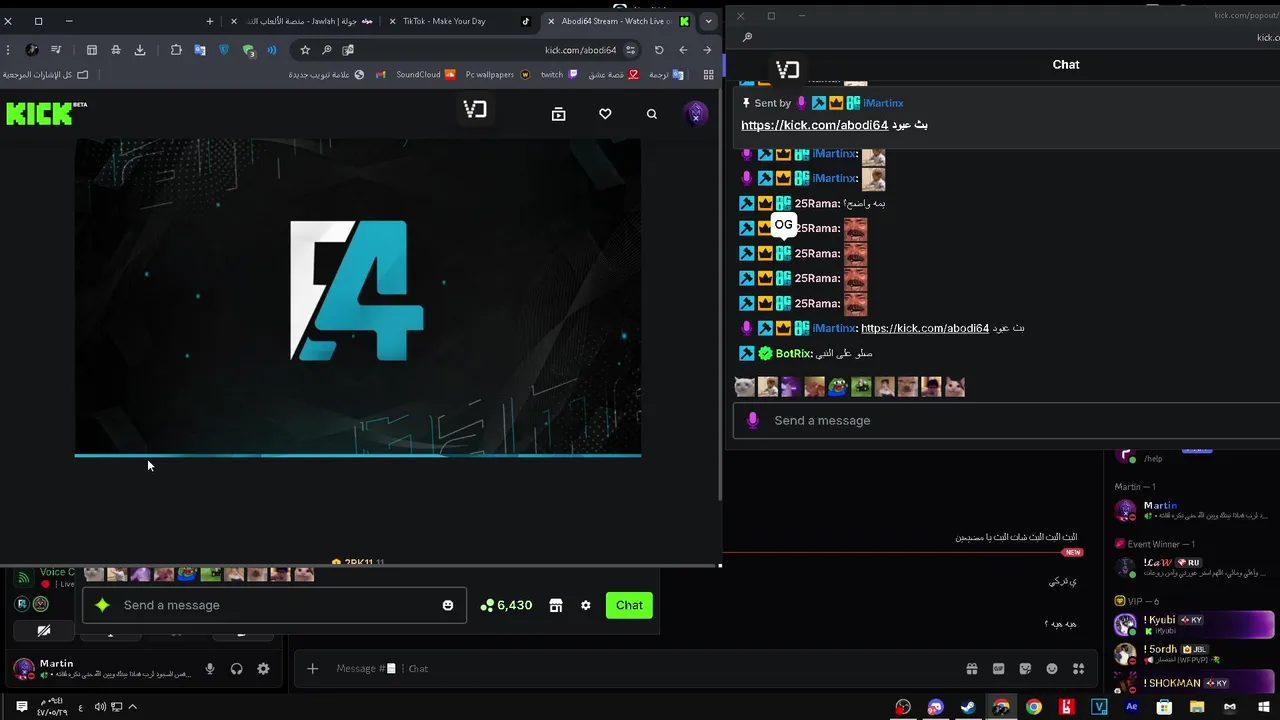Open Google Chrome from the taskbar

1034,707
